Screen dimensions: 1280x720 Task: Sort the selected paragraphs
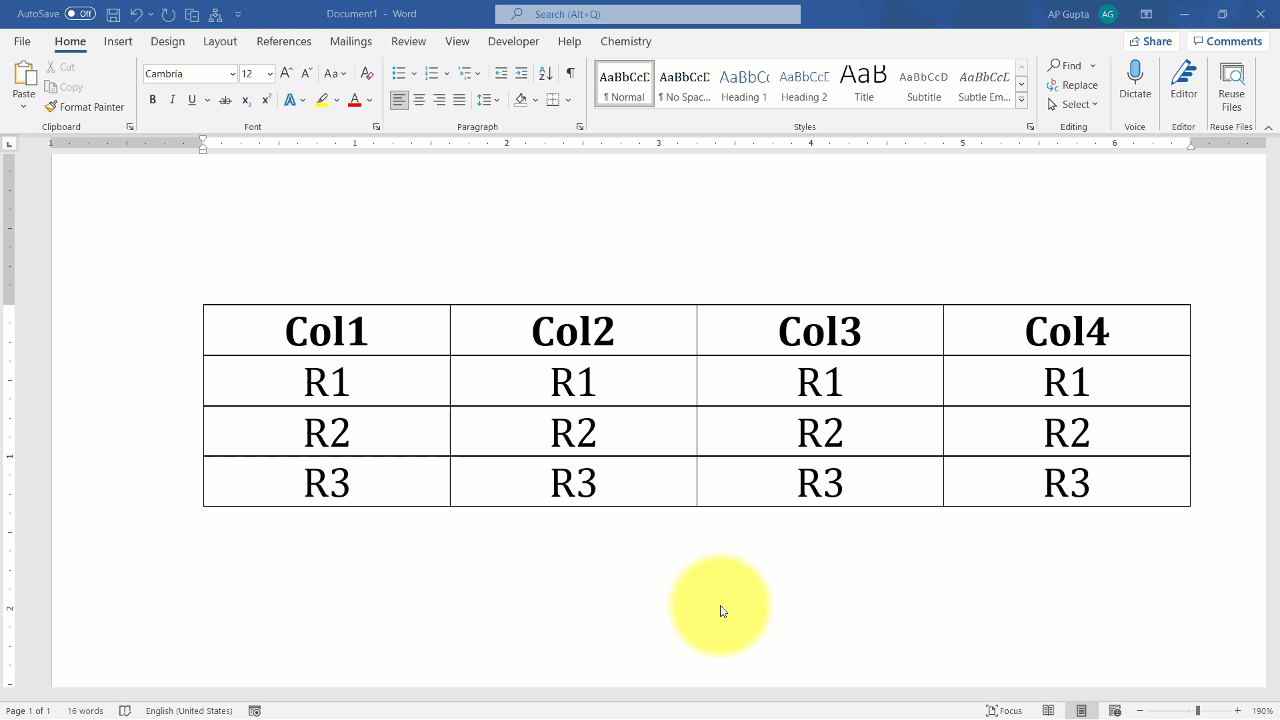pyautogui.click(x=544, y=73)
